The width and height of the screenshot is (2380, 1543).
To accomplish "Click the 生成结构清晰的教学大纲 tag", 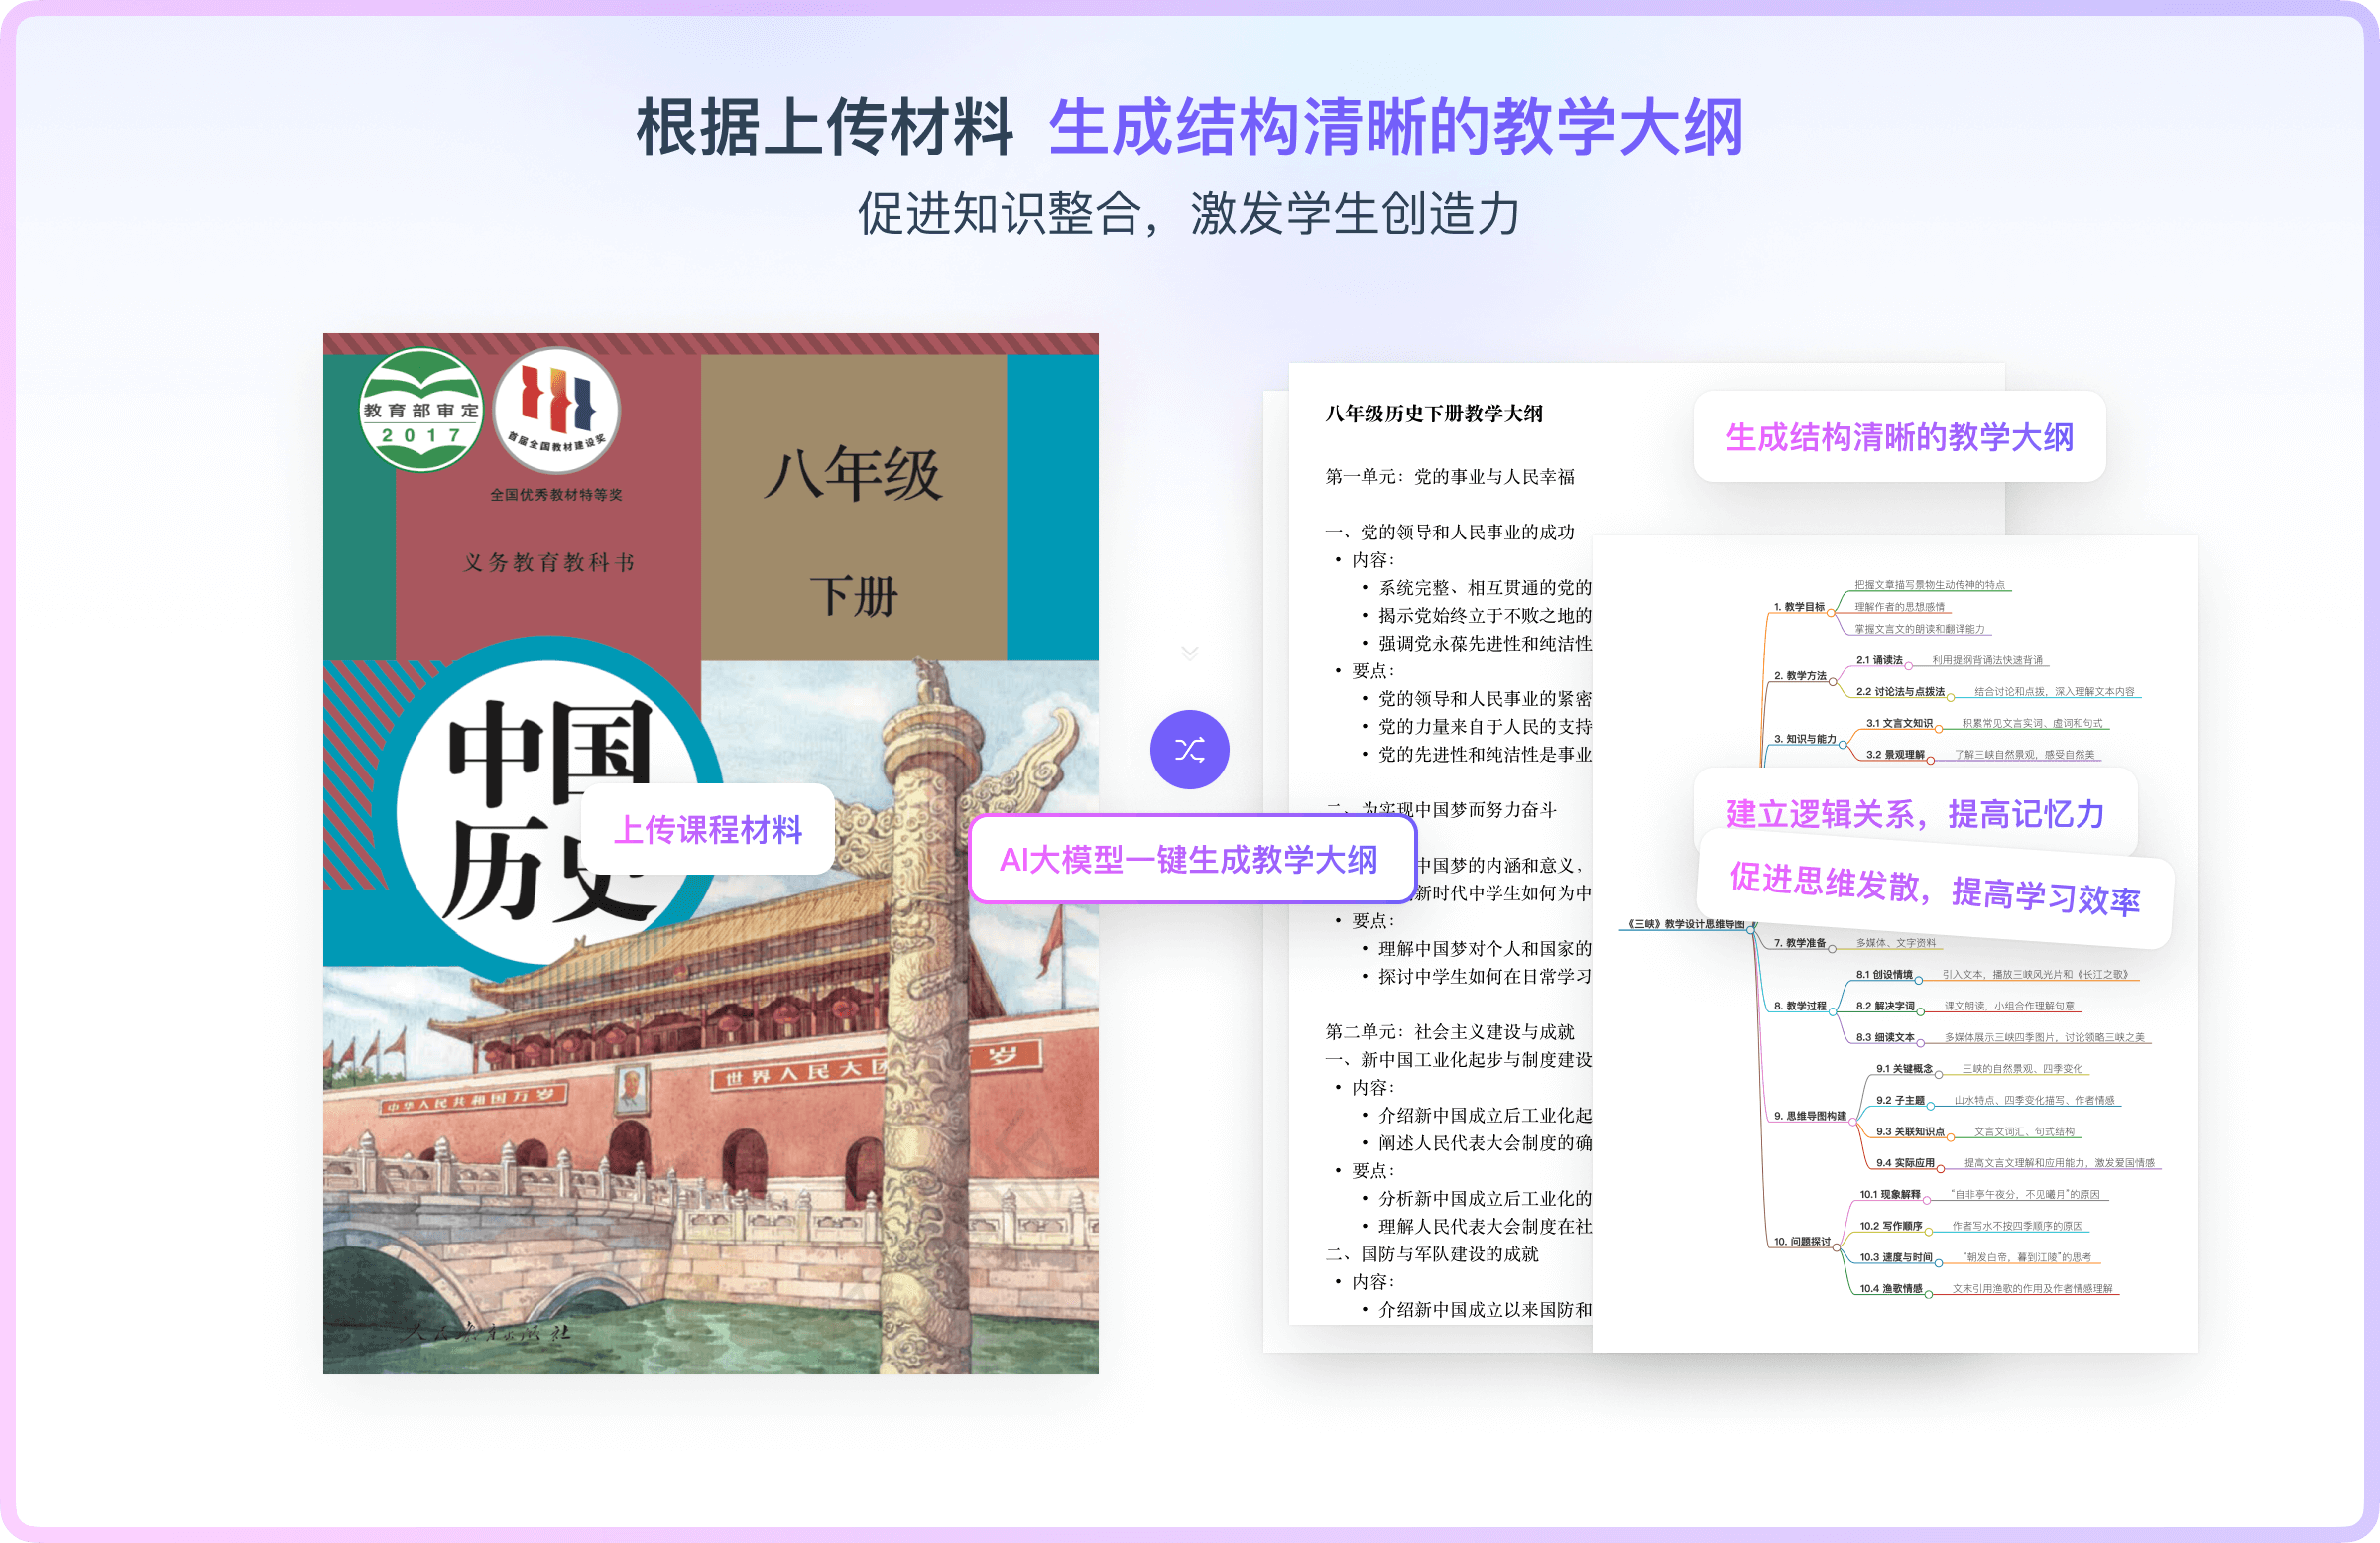I will click(x=1899, y=437).
